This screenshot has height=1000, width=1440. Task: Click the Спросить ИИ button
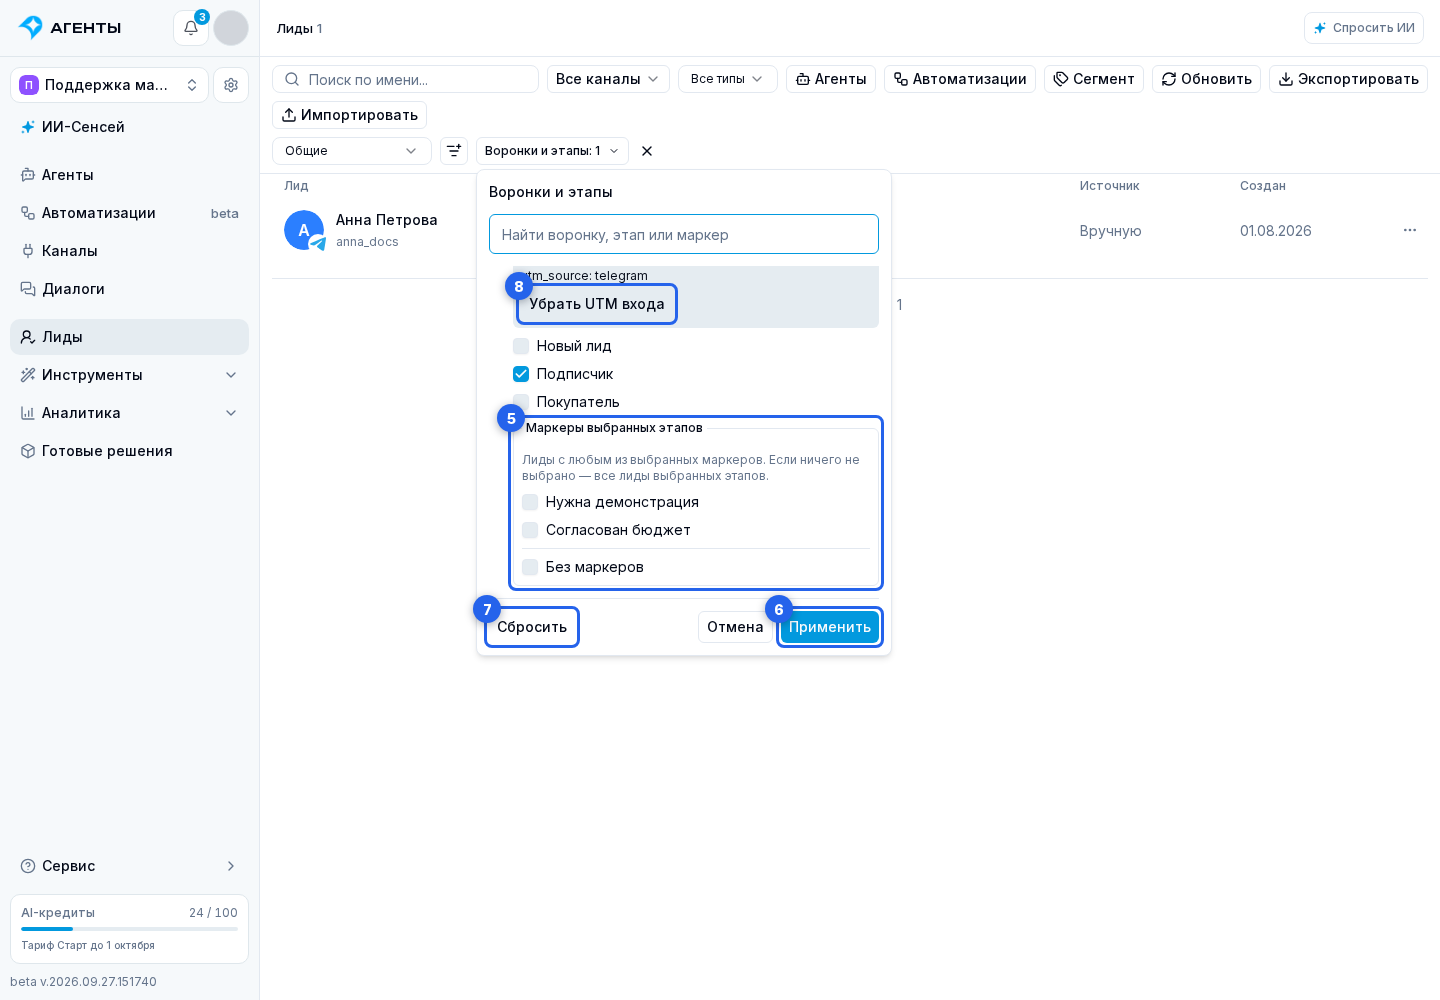click(x=1364, y=28)
